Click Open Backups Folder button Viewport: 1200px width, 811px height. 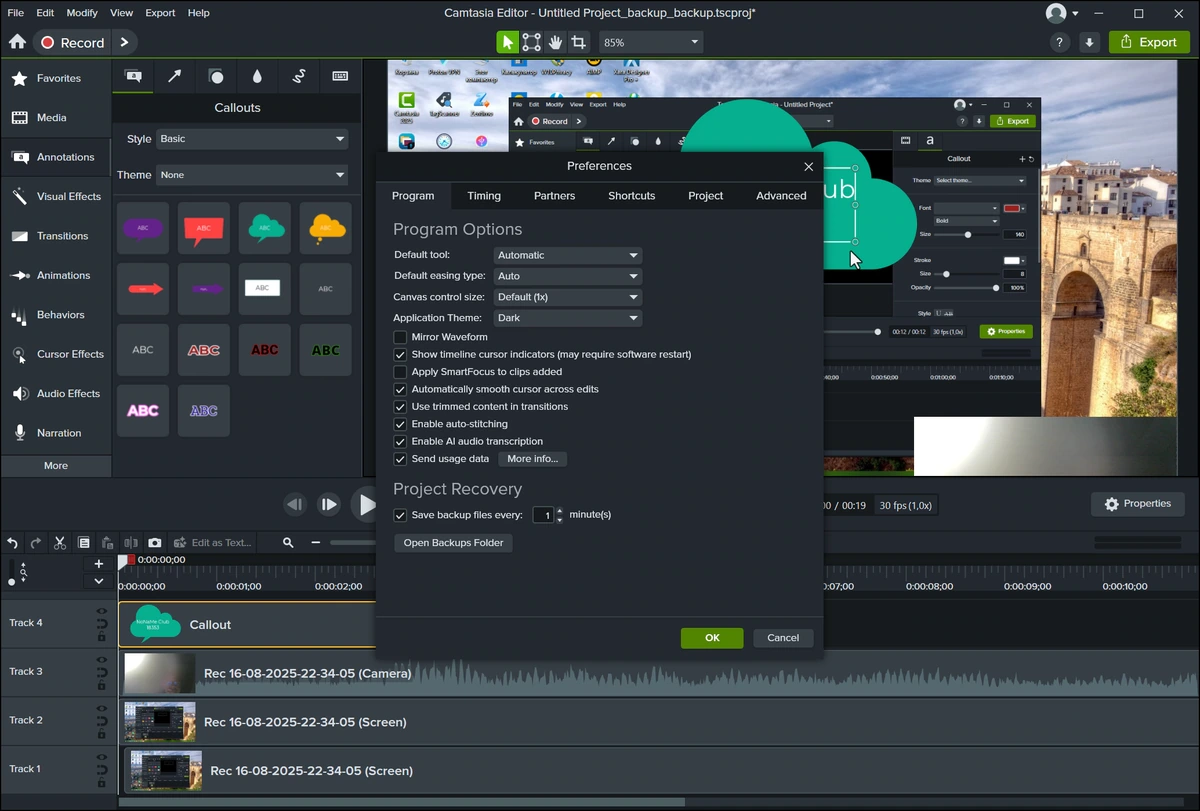pyautogui.click(x=454, y=543)
